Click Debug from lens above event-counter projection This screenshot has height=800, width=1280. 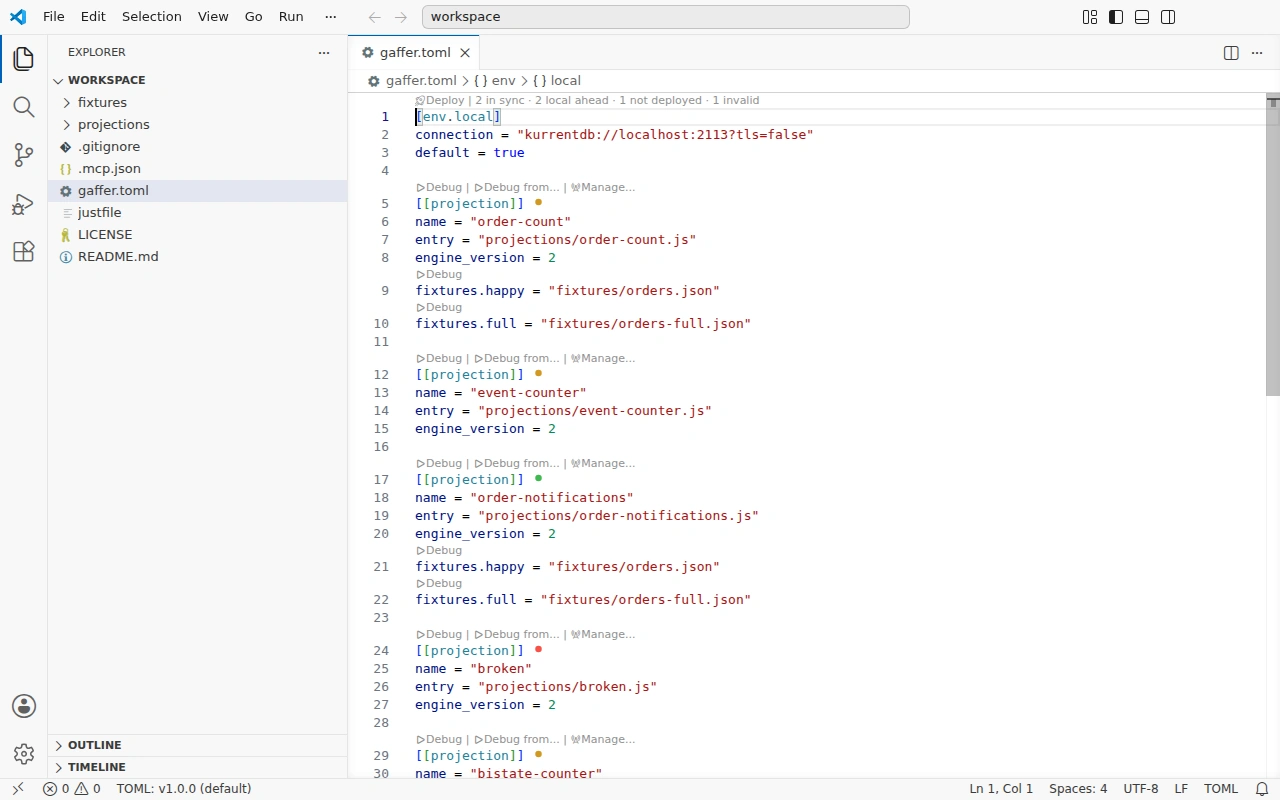(517, 358)
